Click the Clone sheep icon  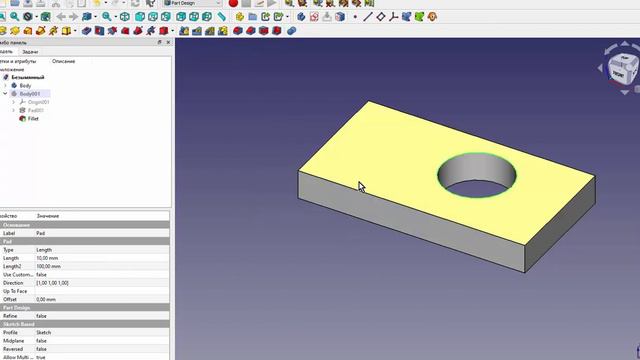tap(432, 17)
